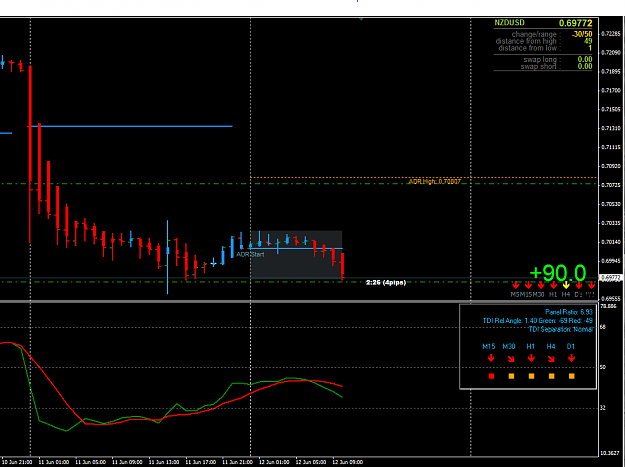The width and height of the screenshot is (625, 467).
Task: Click the red trend arrow above M5
Action: click(x=515, y=285)
